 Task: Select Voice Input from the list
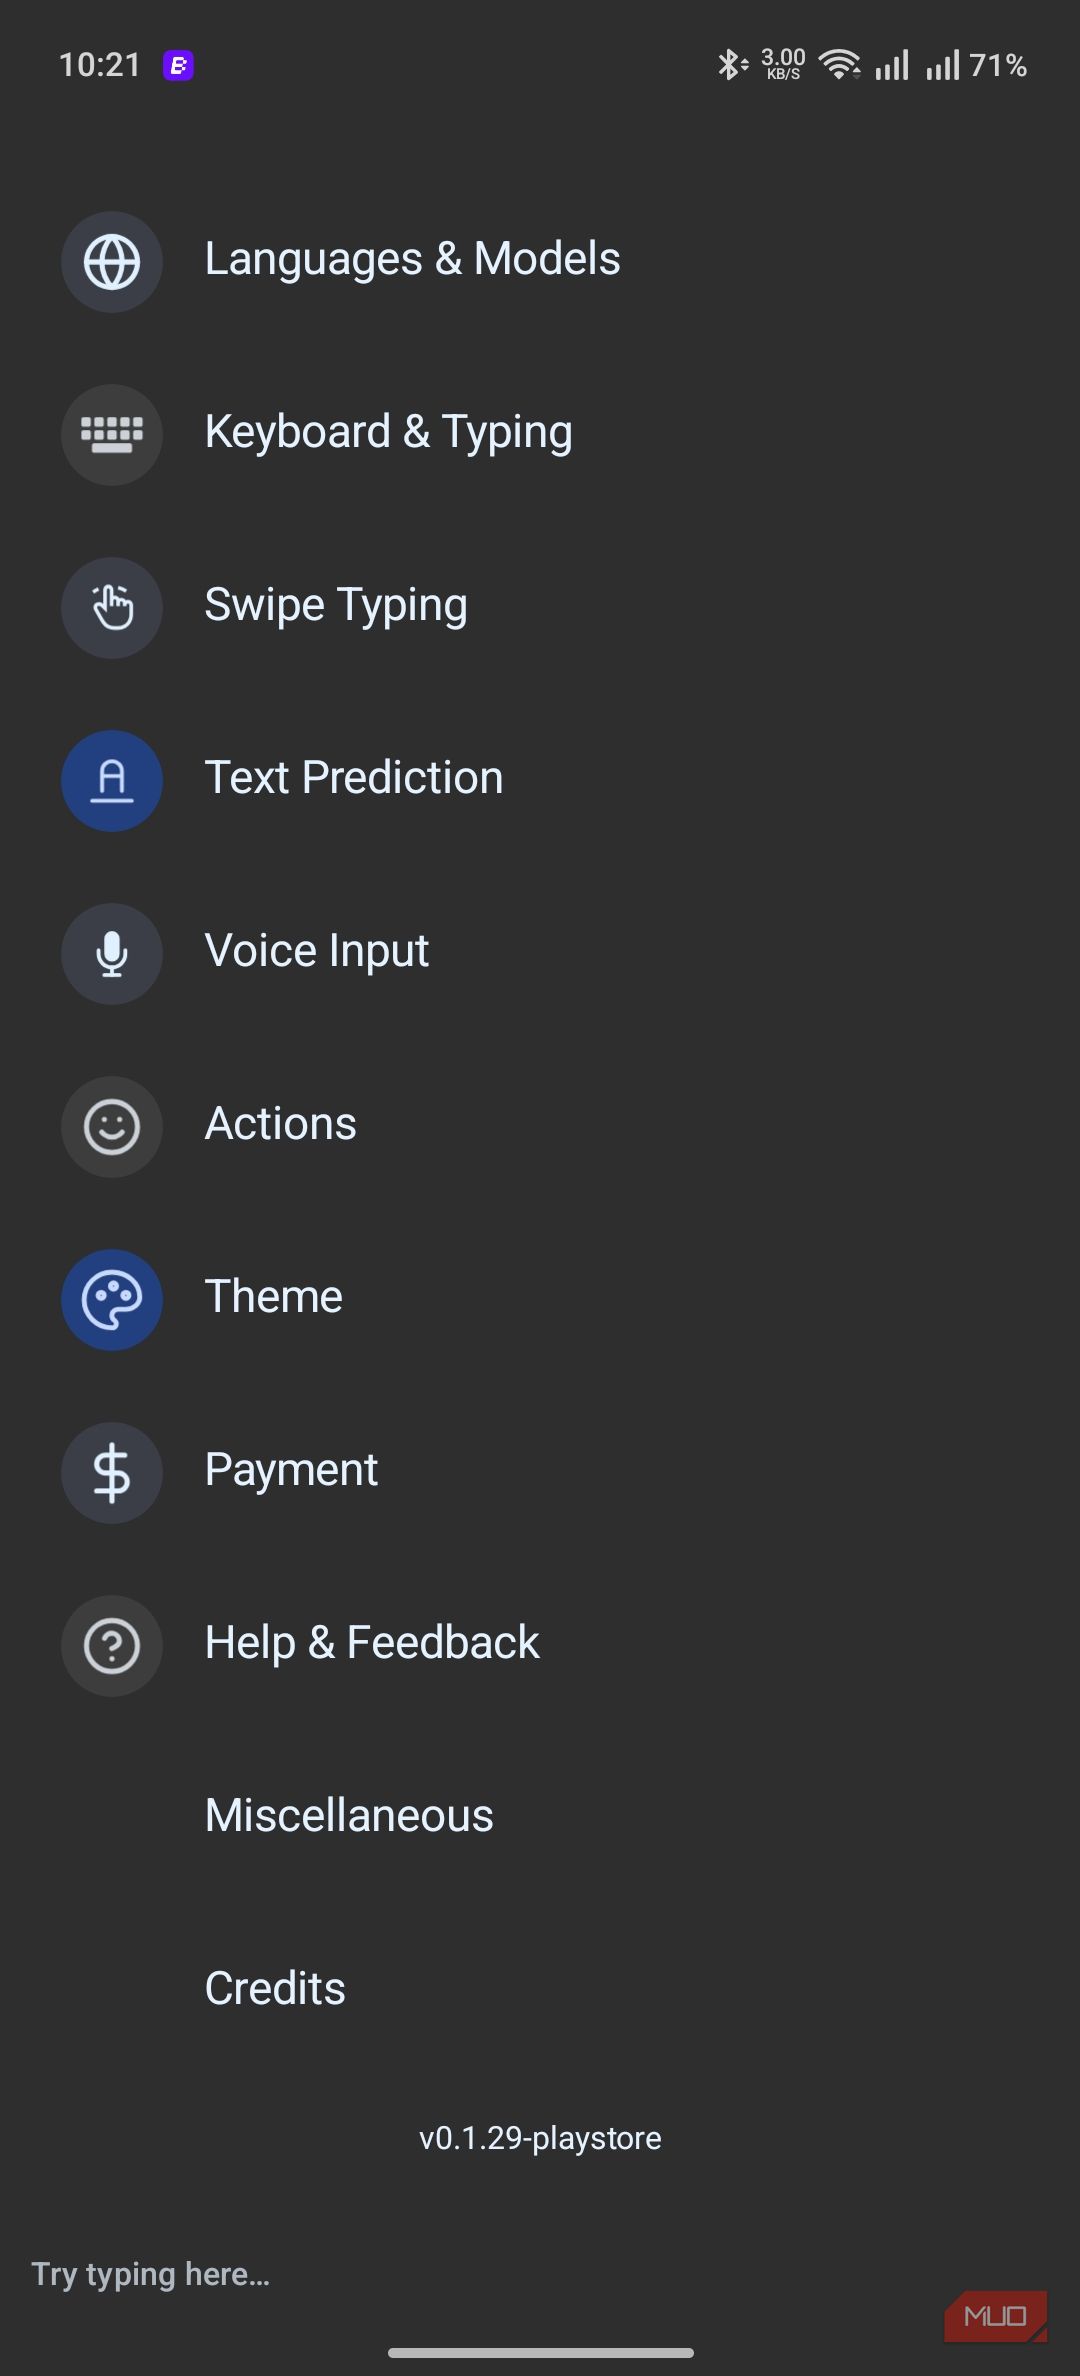coord(540,952)
